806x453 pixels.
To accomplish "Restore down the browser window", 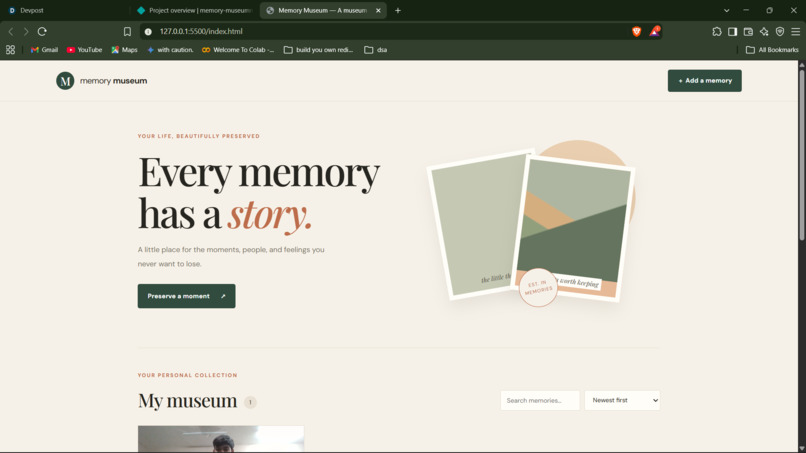I will pos(770,10).
